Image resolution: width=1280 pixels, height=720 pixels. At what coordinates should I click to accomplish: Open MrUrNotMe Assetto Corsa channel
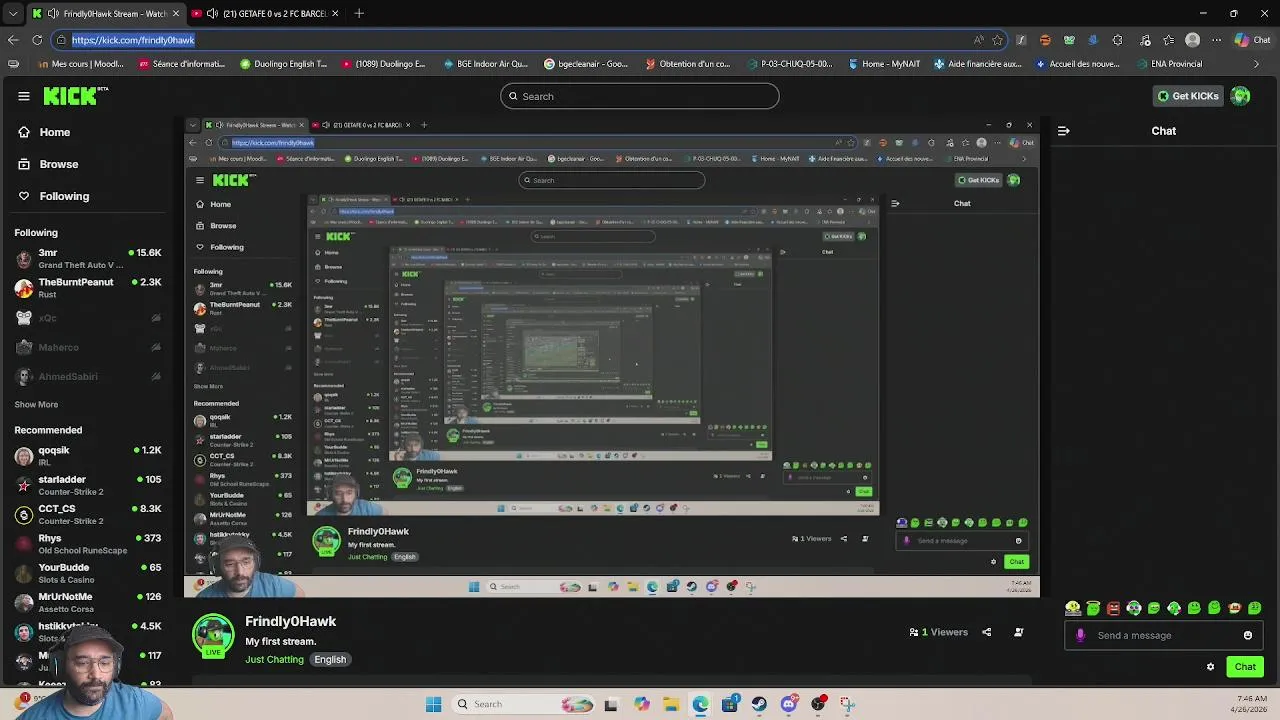(88, 601)
